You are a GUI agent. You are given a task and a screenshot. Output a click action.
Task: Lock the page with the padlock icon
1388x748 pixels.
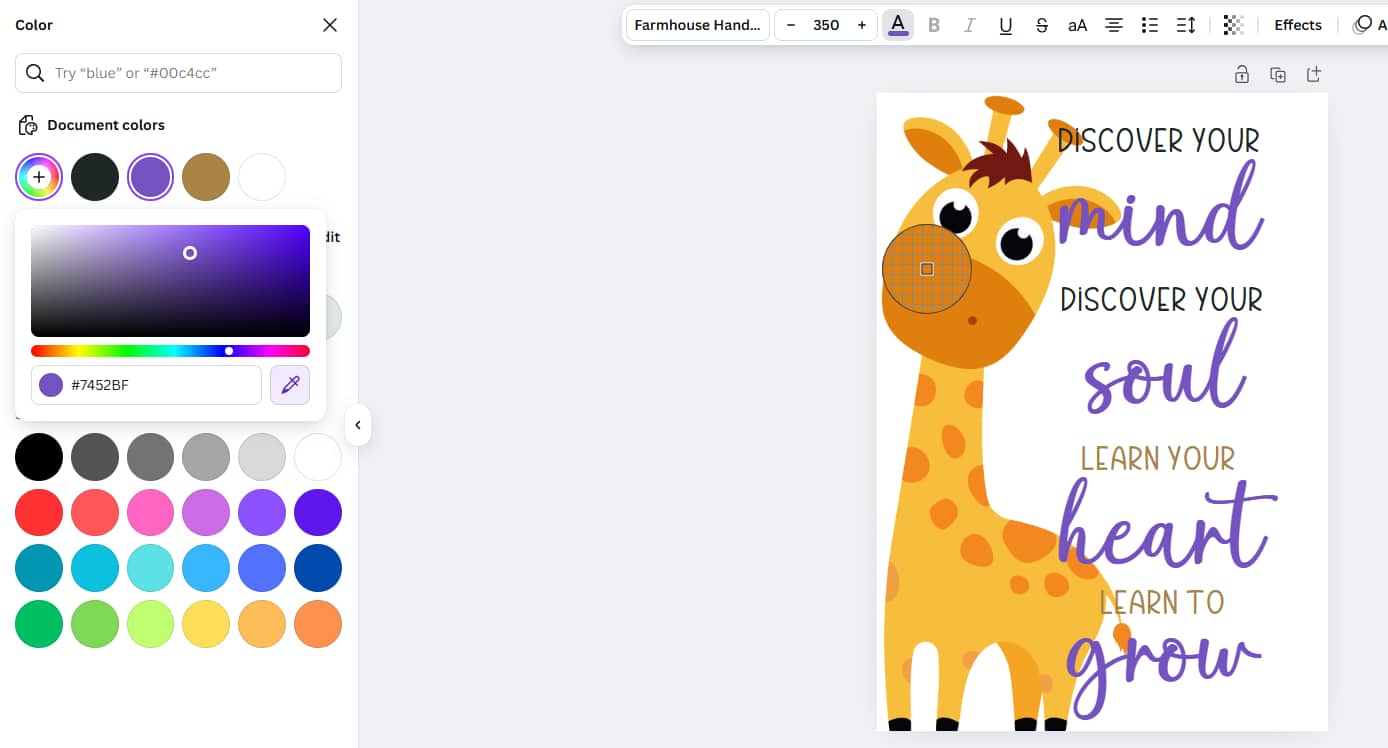coord(1242,74)
